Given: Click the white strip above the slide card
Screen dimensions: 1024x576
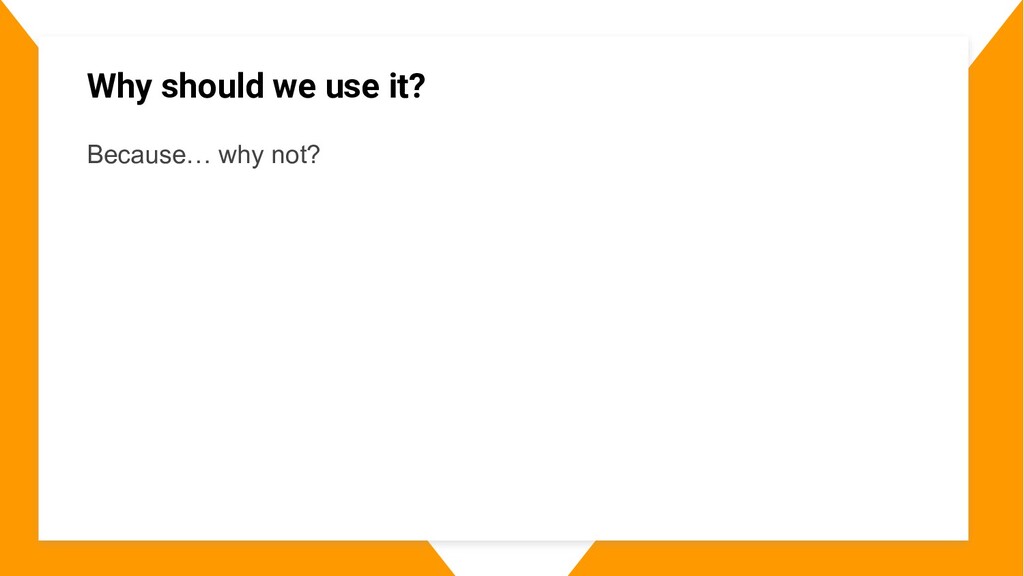Looking at the screenshot, I should pyautogui.click(x=503, y=17).
